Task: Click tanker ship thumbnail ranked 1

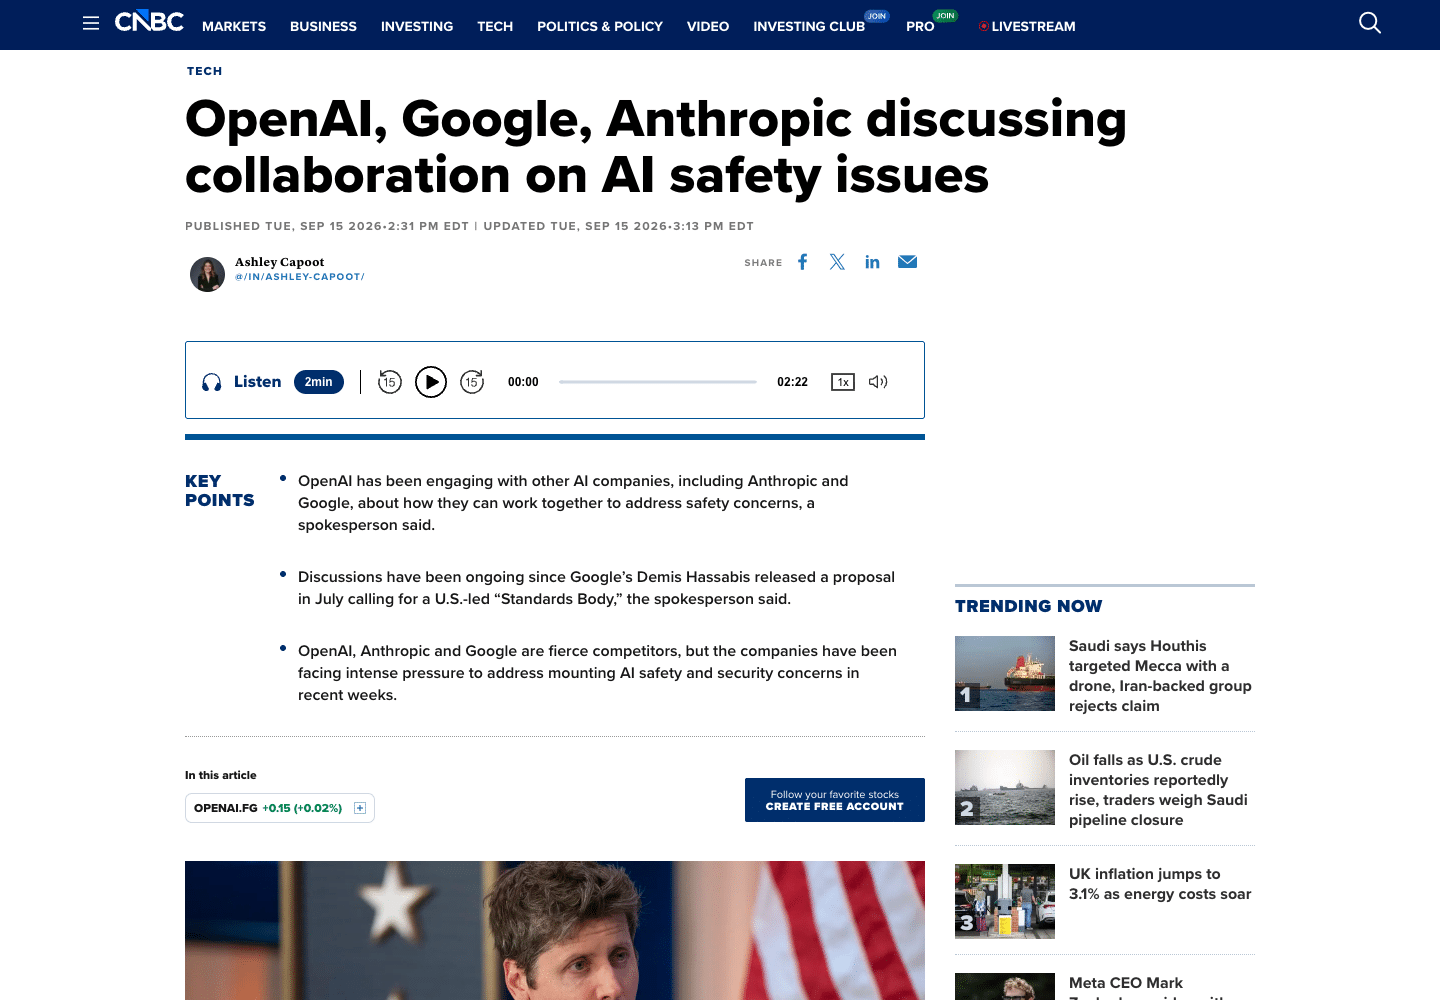Action: pos(1005,673)
